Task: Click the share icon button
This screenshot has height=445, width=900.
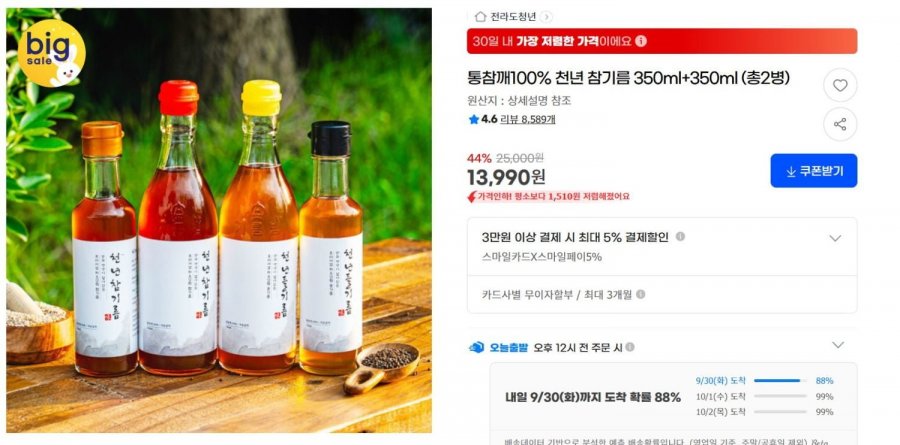Action: [840, 124]
